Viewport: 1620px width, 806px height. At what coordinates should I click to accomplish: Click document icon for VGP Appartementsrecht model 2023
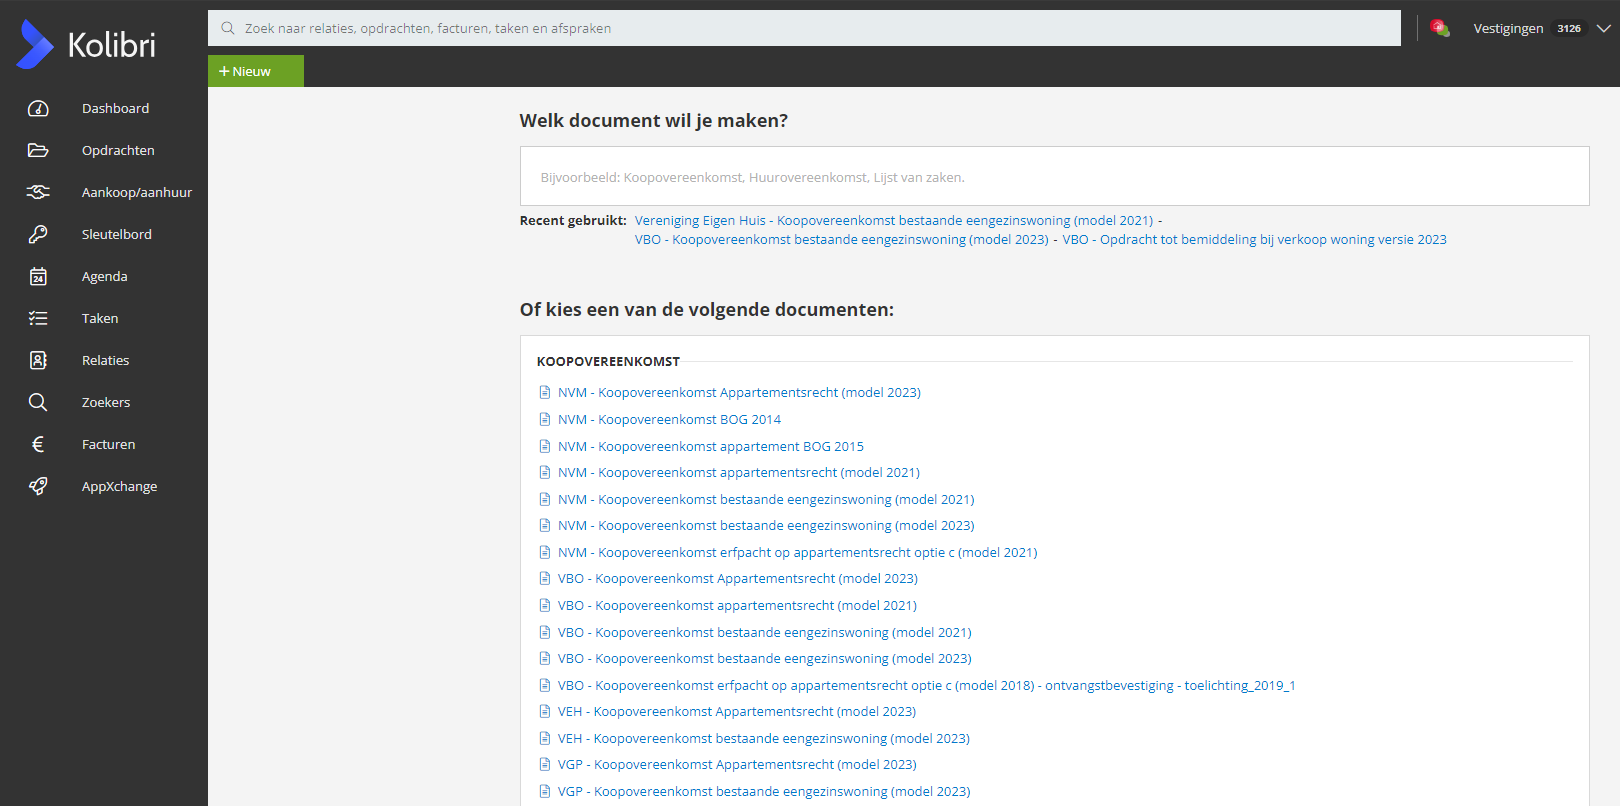tap(545, 764)
